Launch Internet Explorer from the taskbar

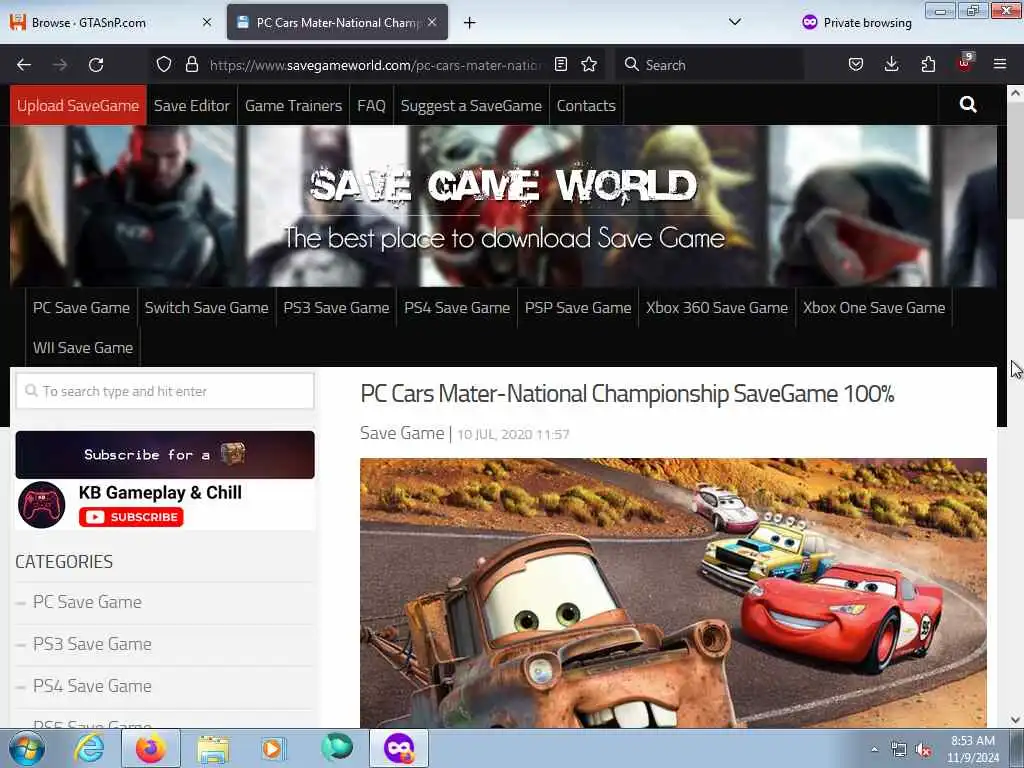pos(89,748)
